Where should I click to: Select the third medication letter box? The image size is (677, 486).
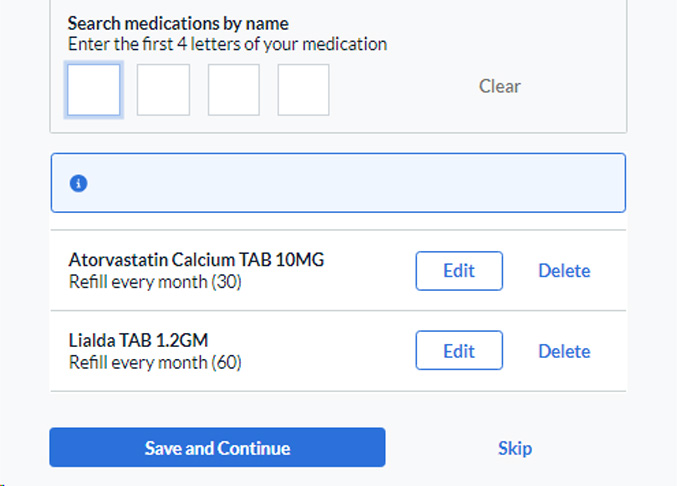click(234, 90)
